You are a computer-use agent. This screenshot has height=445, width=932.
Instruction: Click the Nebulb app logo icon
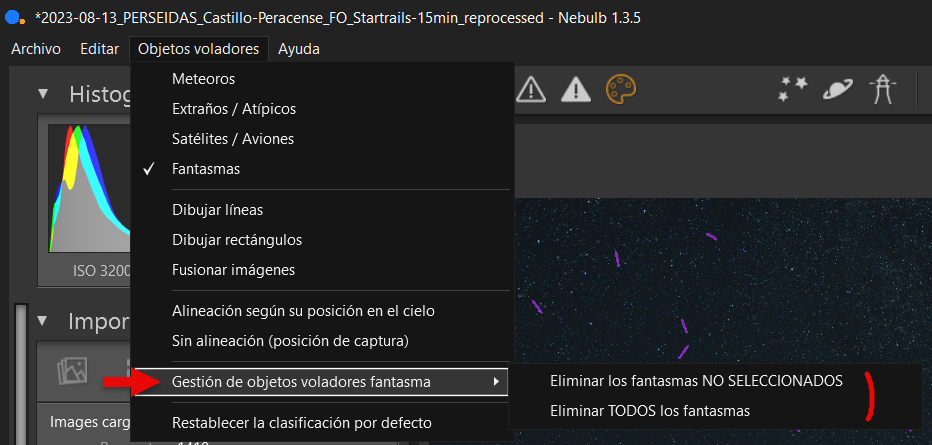pyautogui.click(x=14, y=18)
